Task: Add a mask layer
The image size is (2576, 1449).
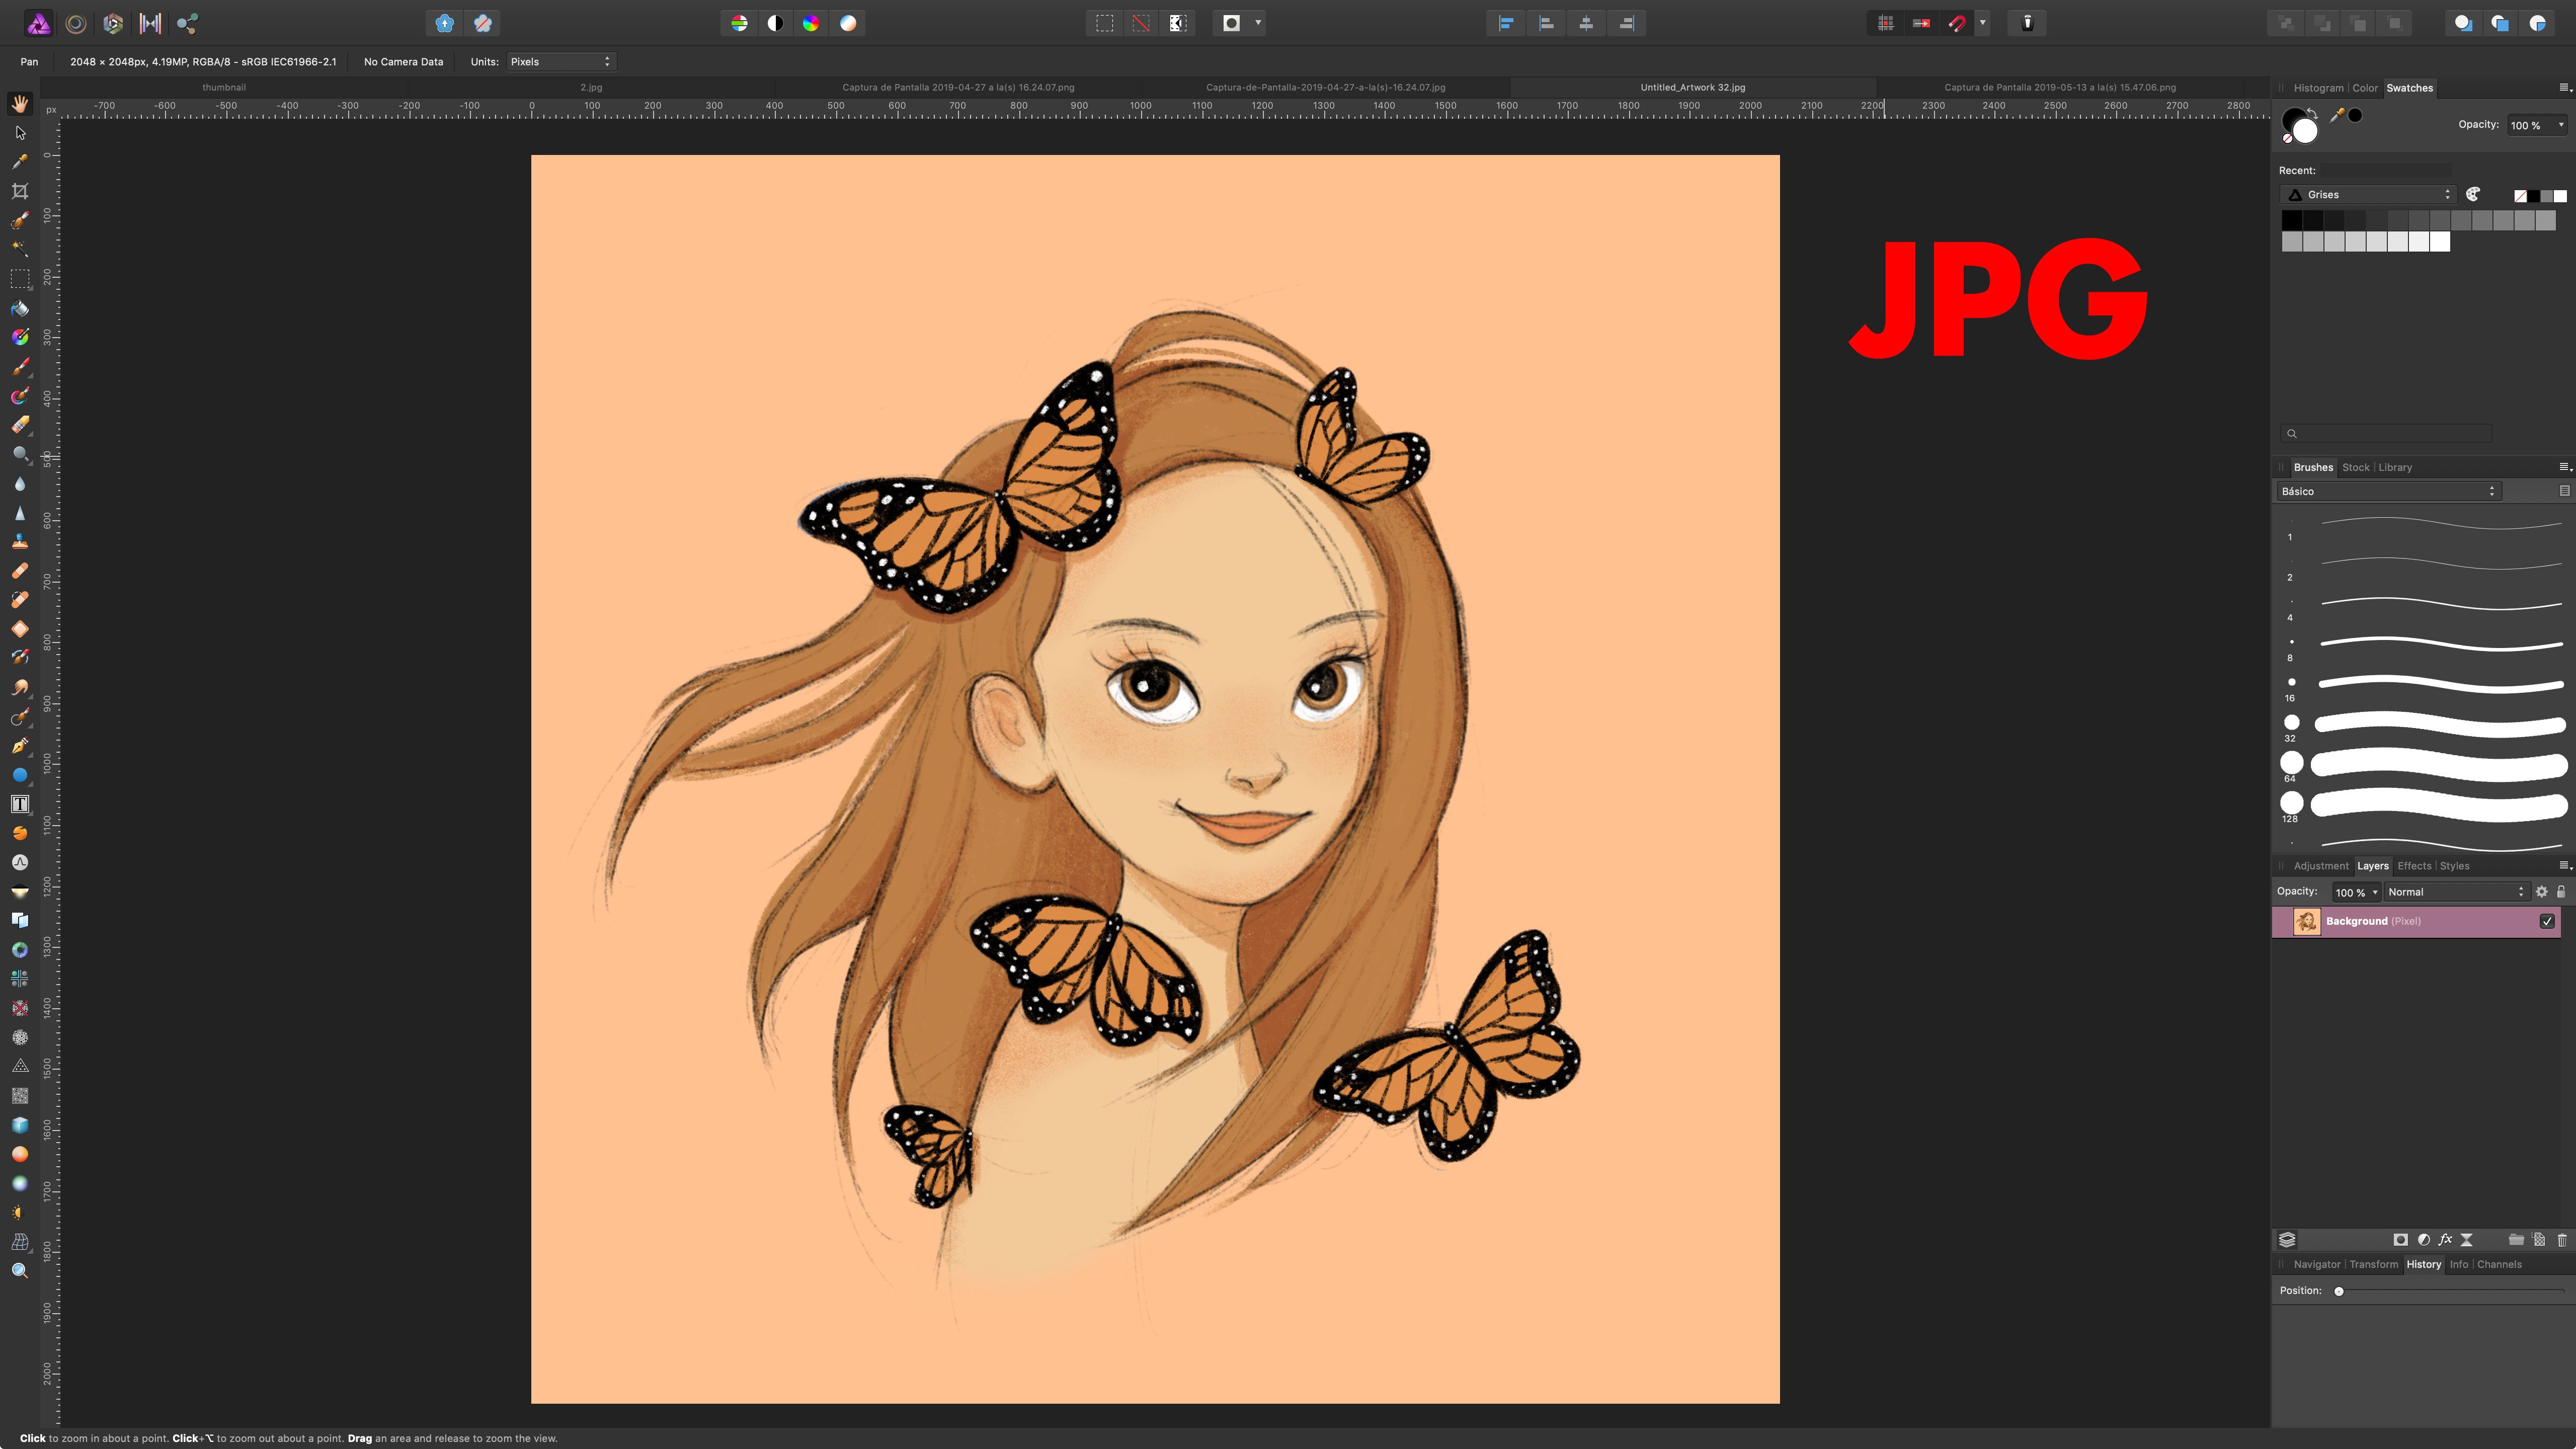Action: (2400, 1240)
